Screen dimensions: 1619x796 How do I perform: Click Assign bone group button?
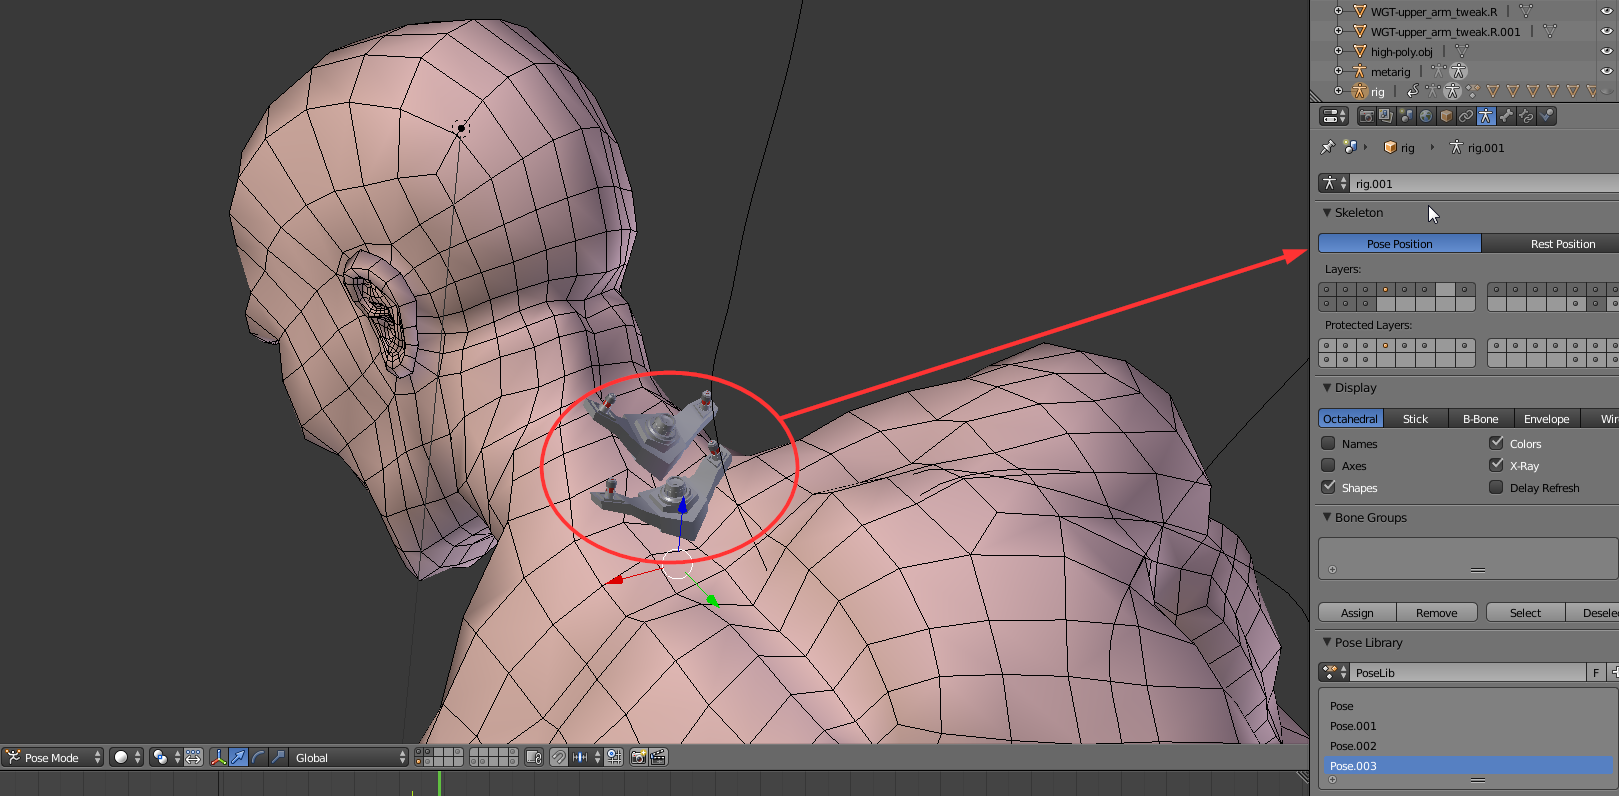(1357, 613)
